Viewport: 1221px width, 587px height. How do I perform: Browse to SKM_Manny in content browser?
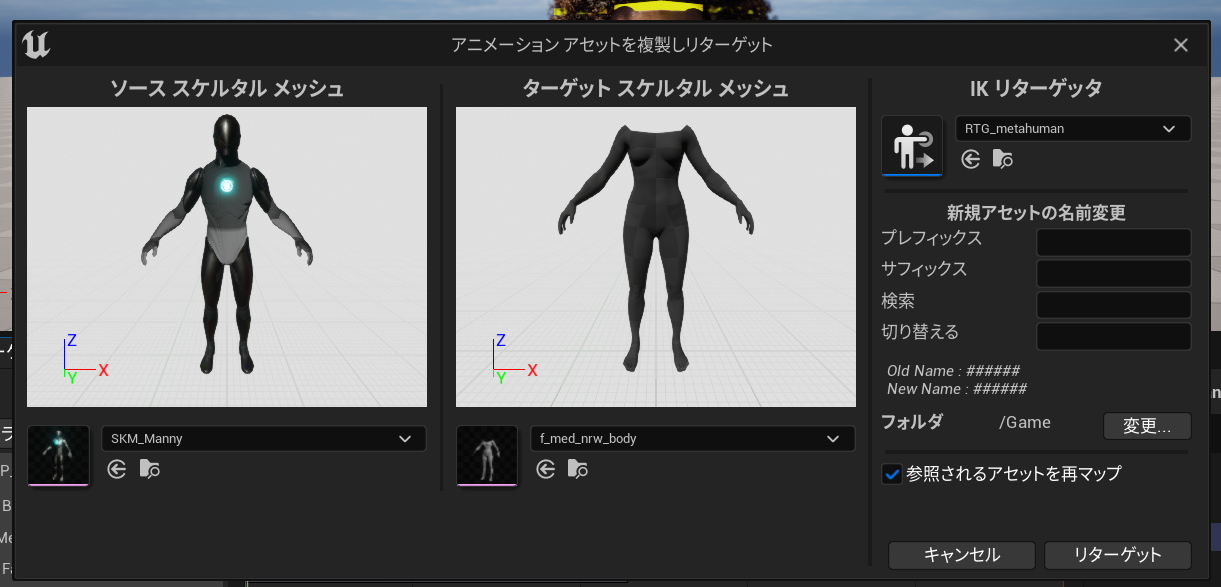tap(150, 469)
